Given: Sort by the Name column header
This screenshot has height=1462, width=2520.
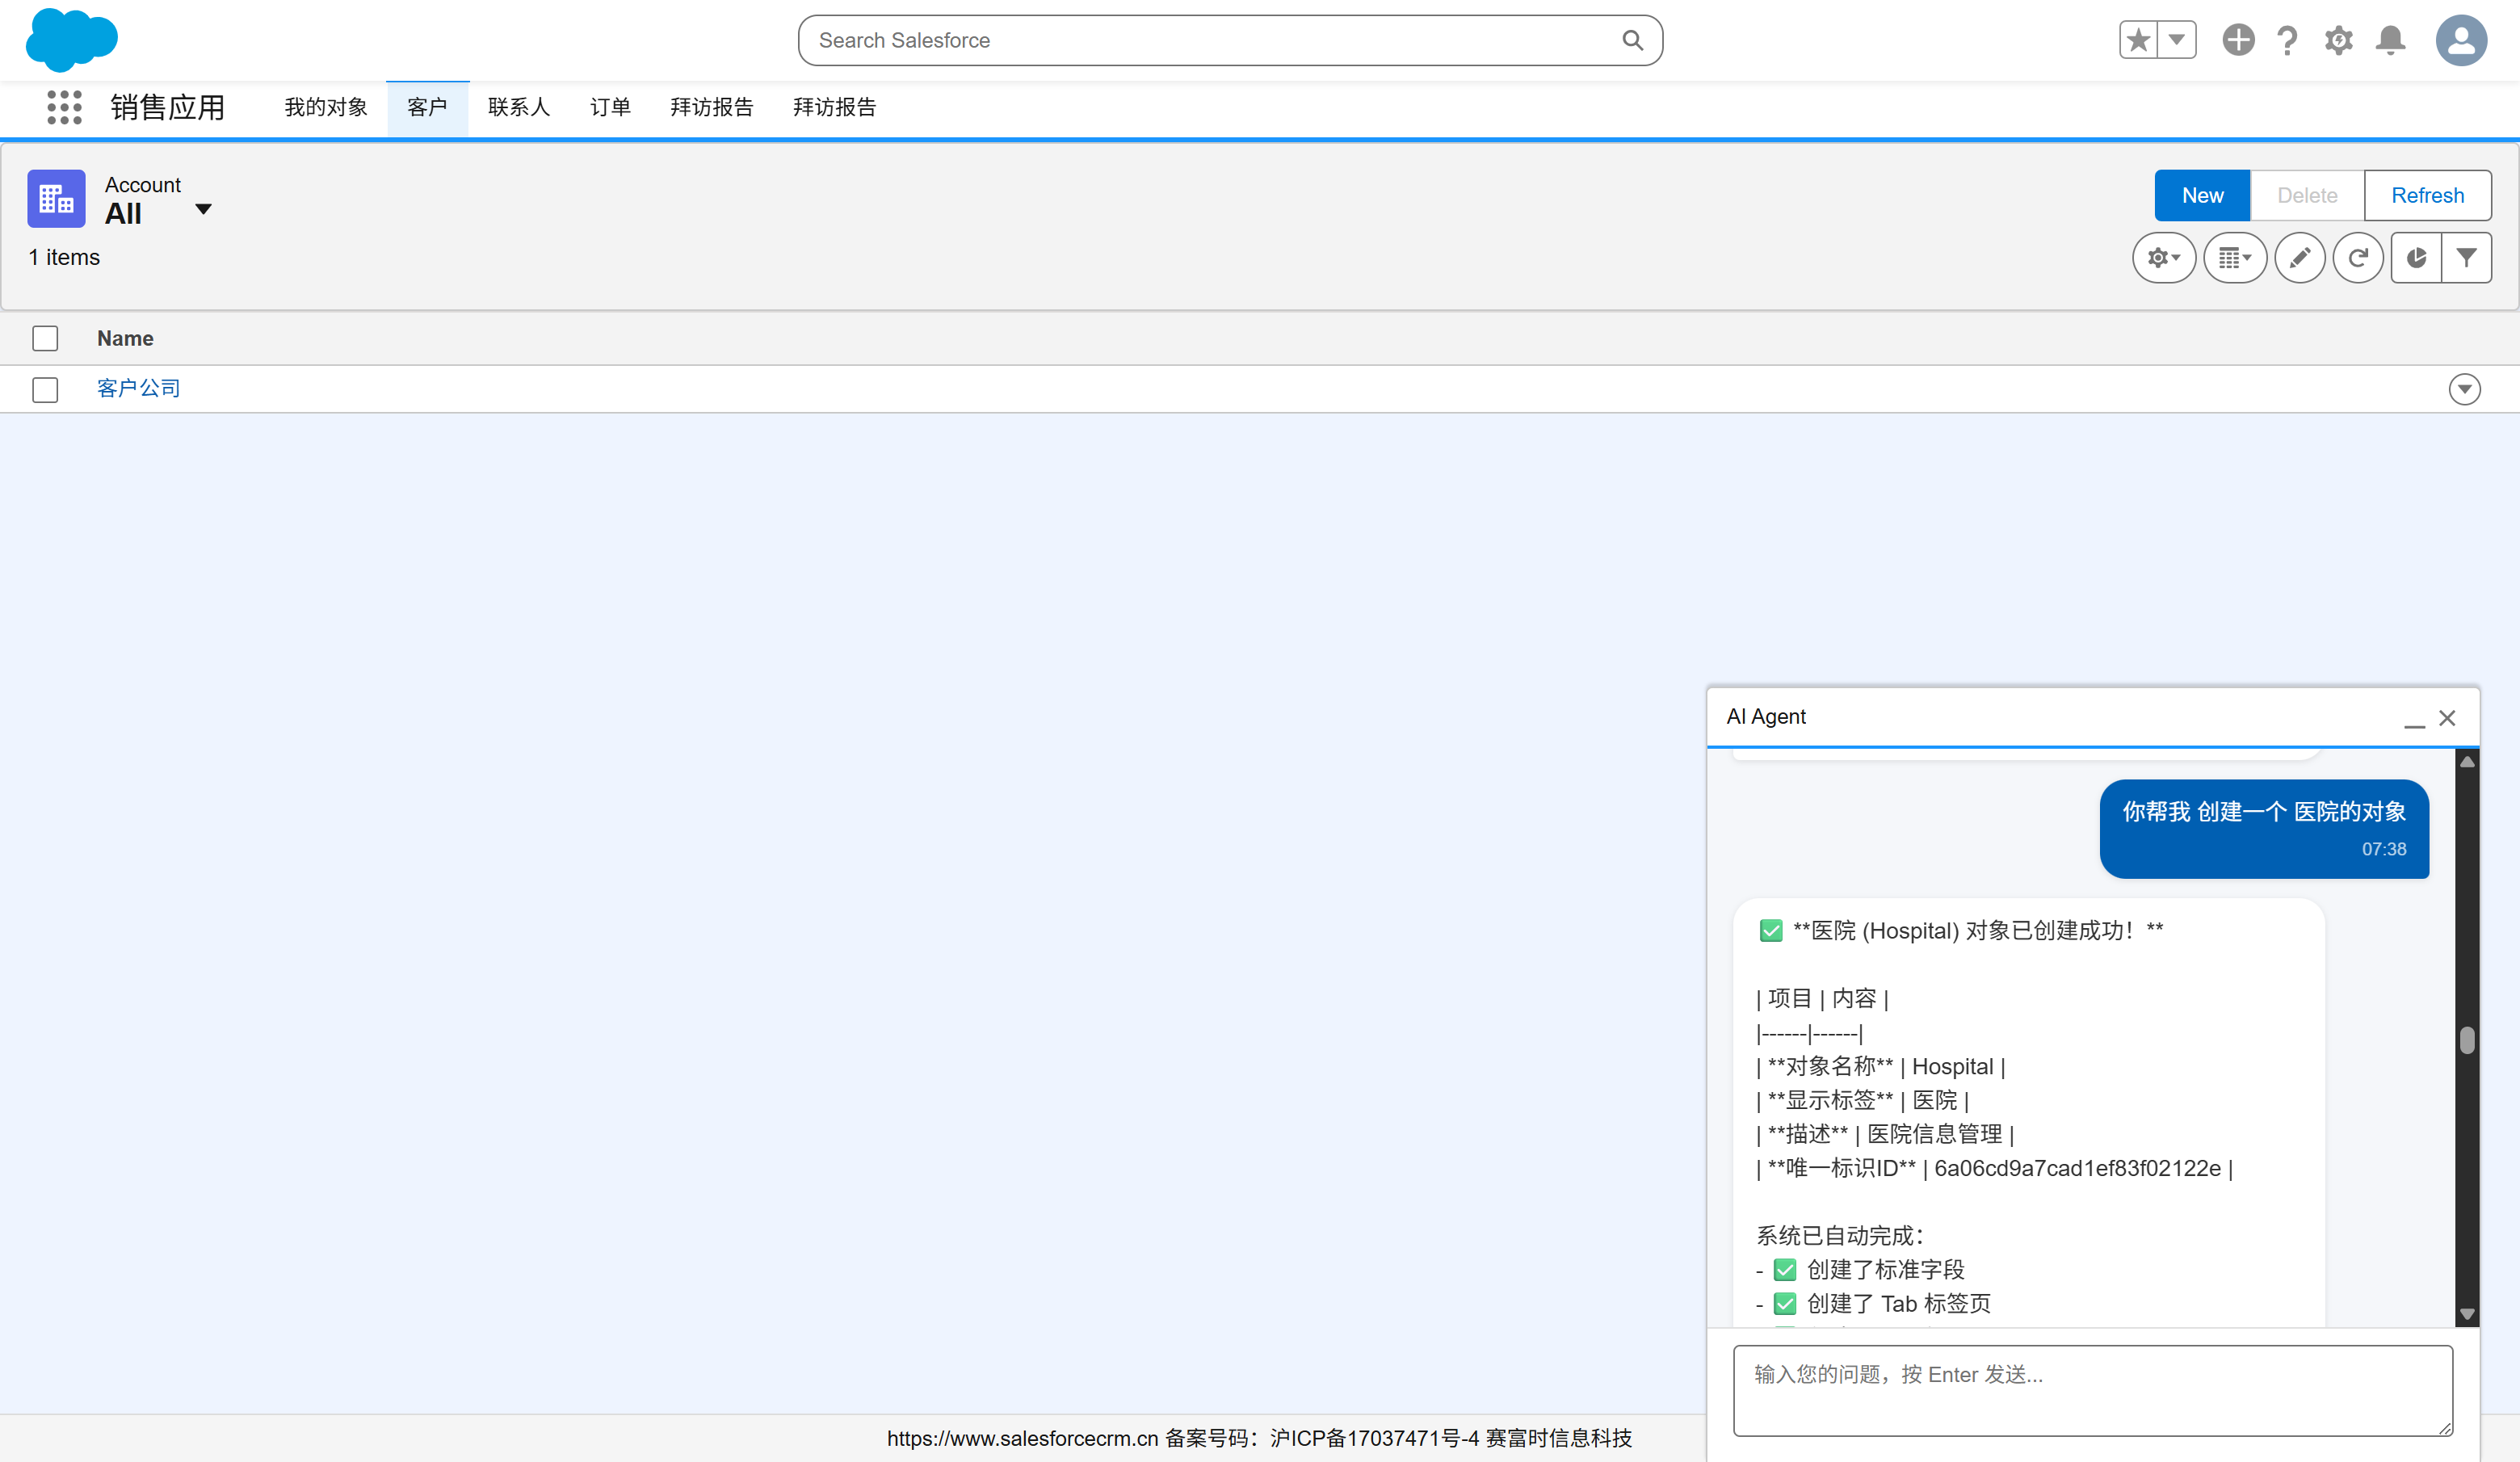Looking at the screenshot, I should pos(125,338).
